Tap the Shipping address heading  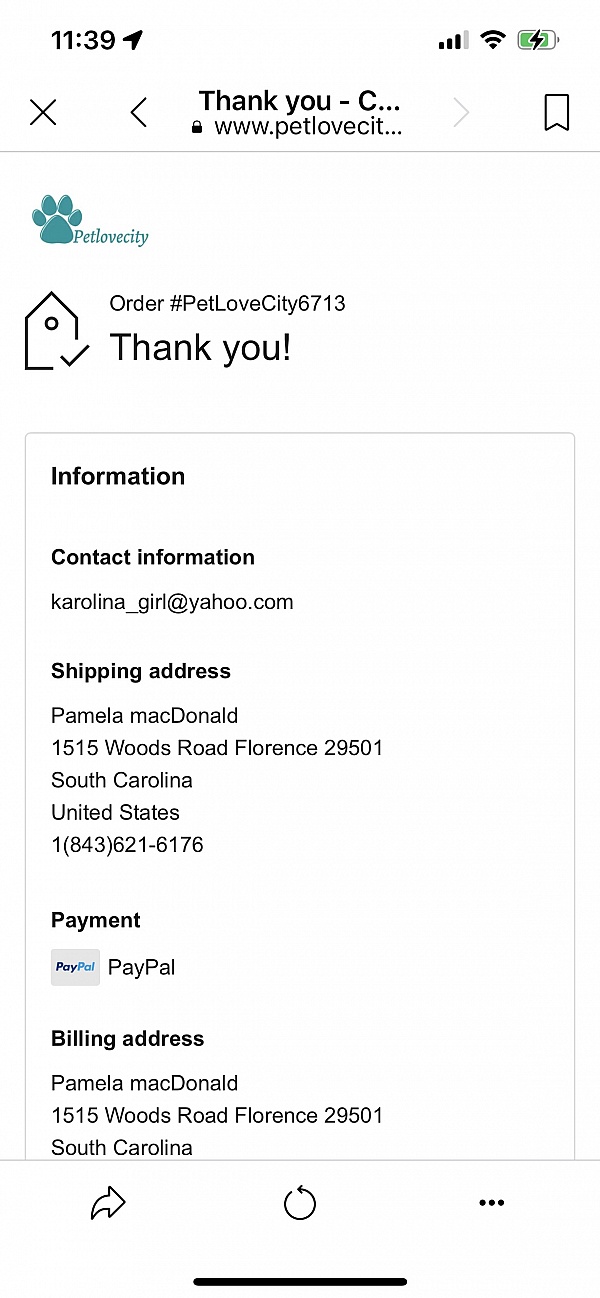click(x=141, y=671)
